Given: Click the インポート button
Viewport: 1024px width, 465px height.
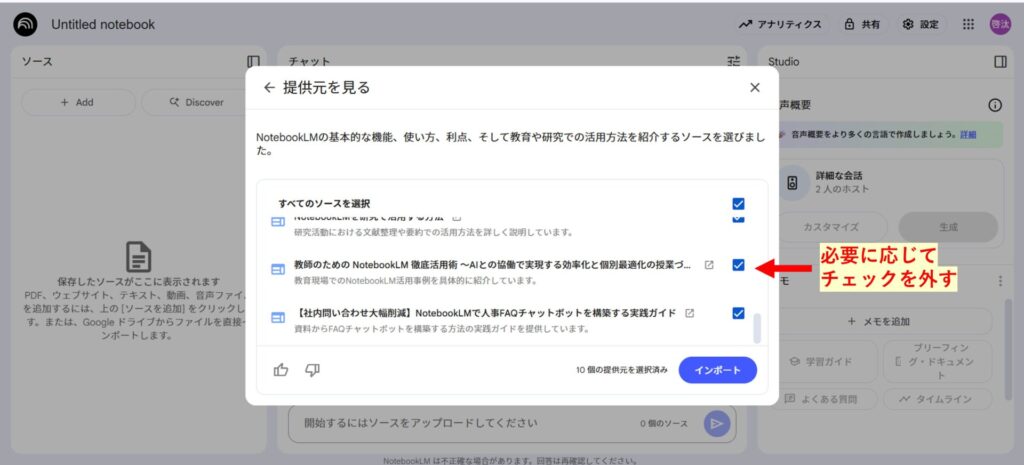Looking at the screenshot, I should [718, 370].
